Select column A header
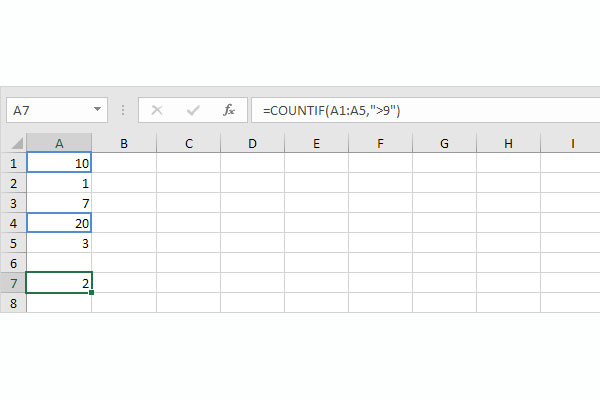 pyautogui.click(x=59, y=143)
